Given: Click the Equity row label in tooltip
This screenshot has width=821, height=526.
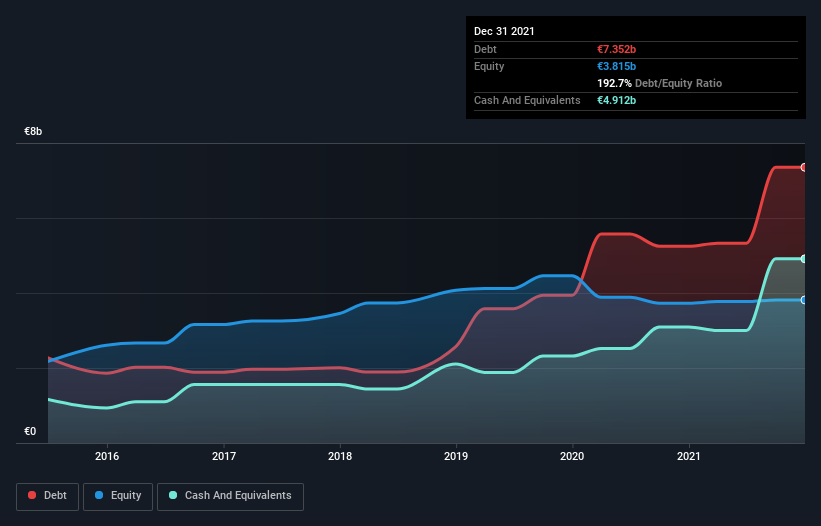Looking at the screenshot, I should [489, 66].
